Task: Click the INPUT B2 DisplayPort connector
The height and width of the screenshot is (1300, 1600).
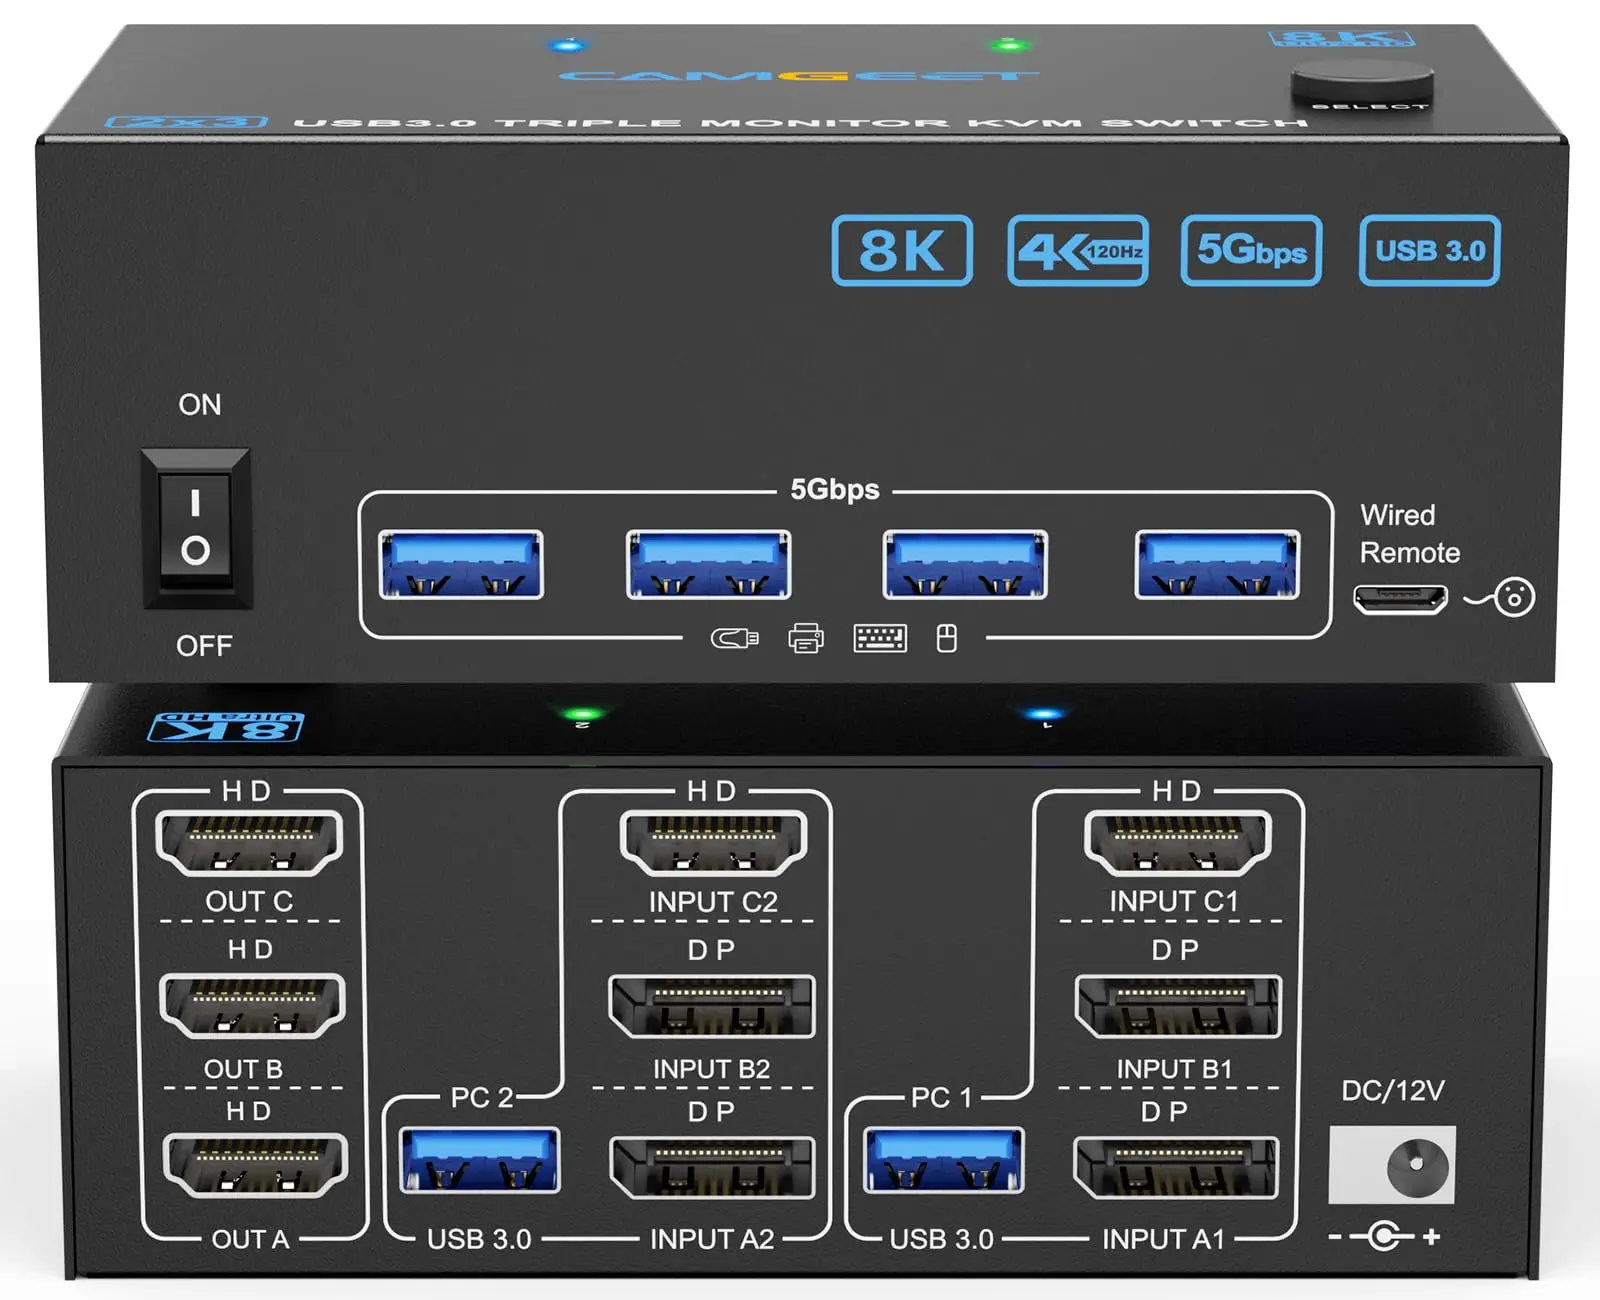Action: (x=712, y=1007)
